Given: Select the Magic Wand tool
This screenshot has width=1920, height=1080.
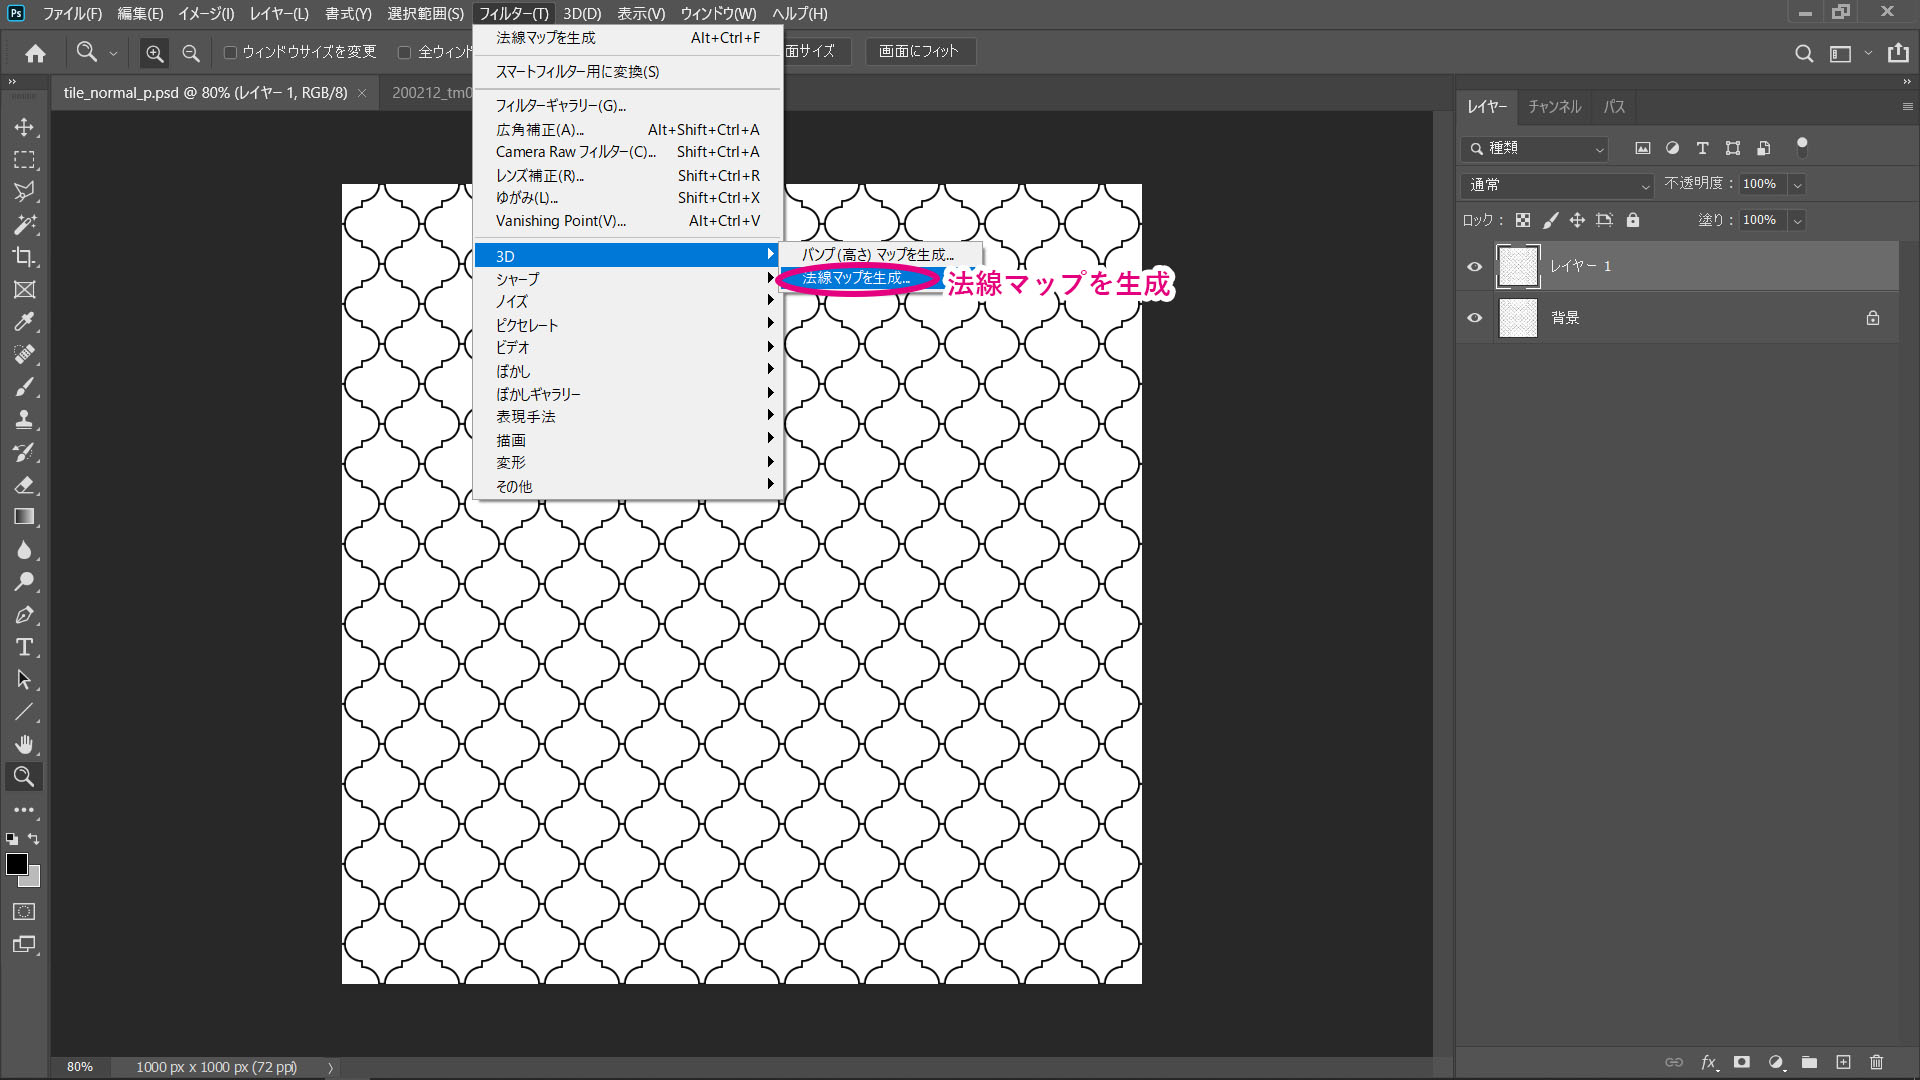Looking at the screenshot, I should [x=24, y=225].
